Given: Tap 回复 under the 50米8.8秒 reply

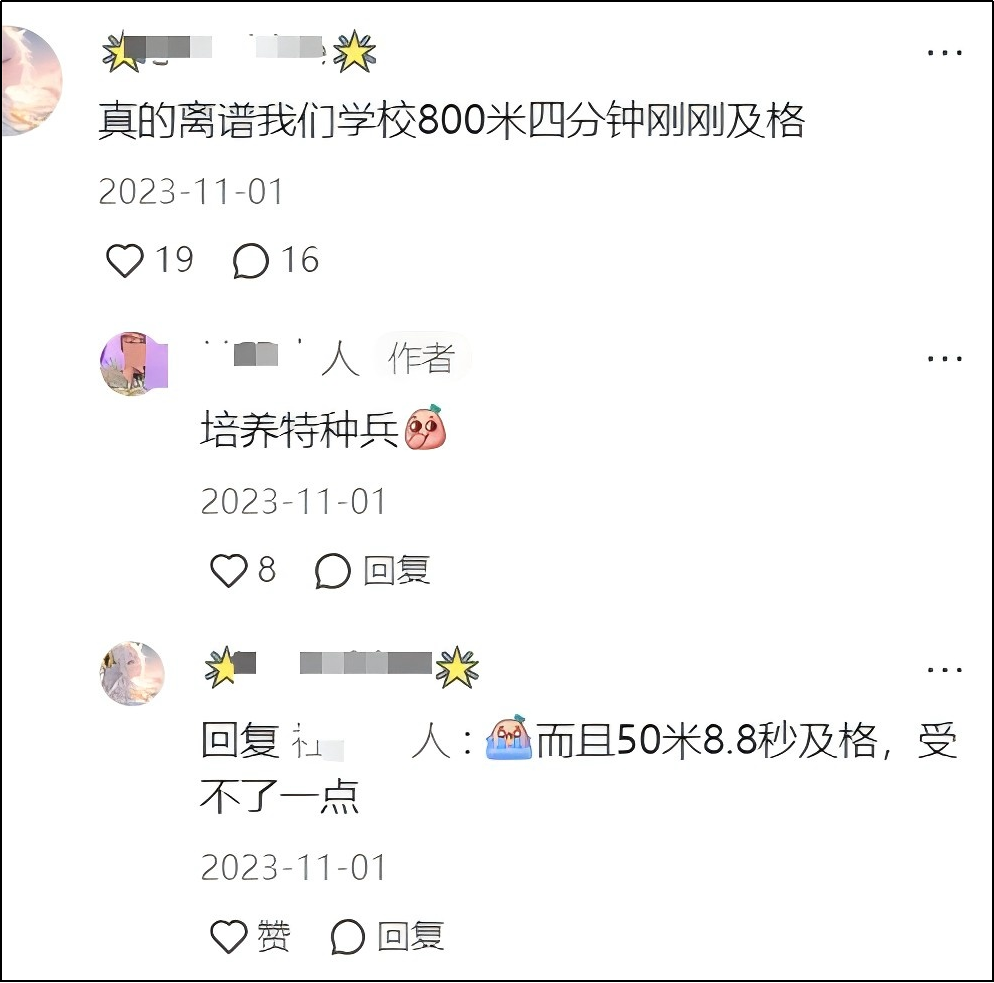Looking at the screenshot, I should tap(411, 936).
